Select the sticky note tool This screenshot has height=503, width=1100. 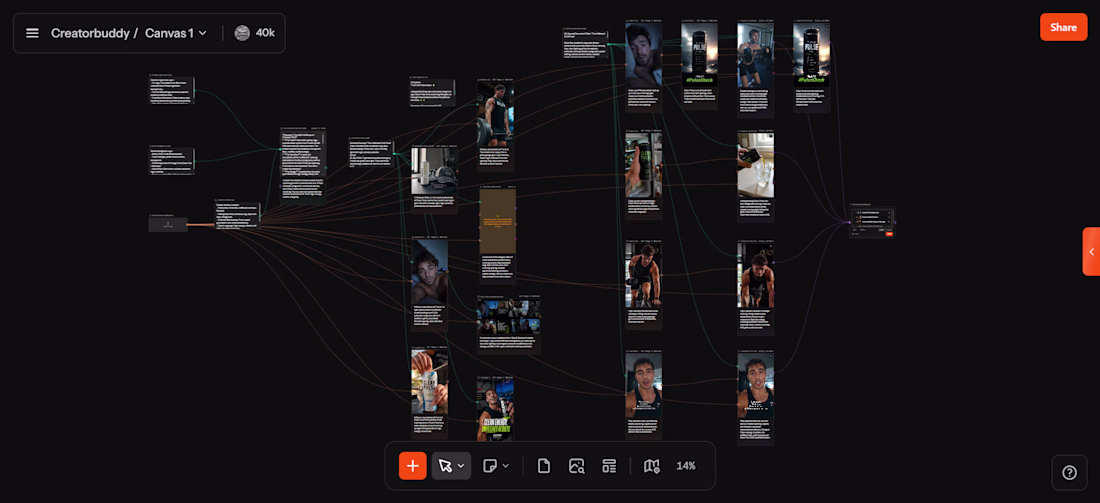coord(490,466)
